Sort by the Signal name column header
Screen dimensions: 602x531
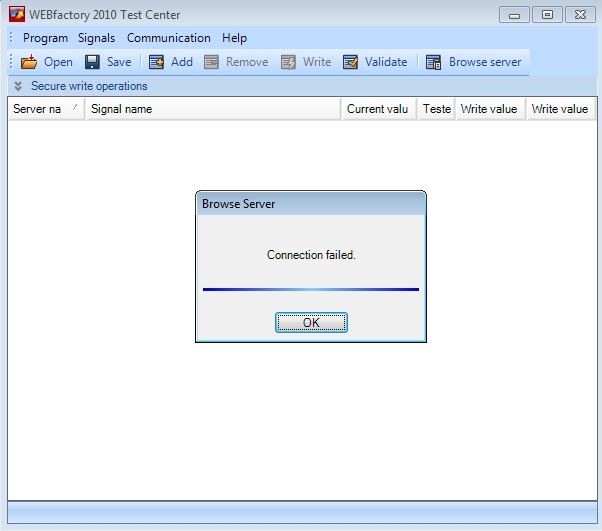pyautogui.click(x=213, y=109)
